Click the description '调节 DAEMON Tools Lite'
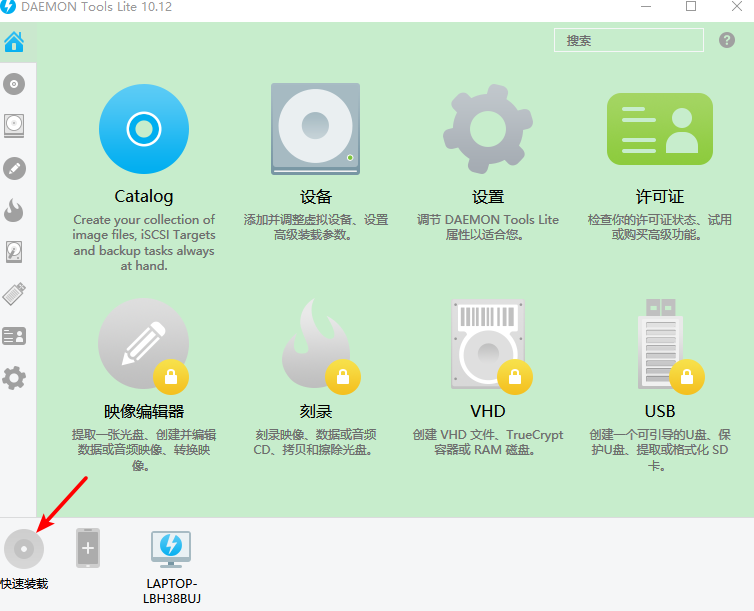 pos(488,227)
